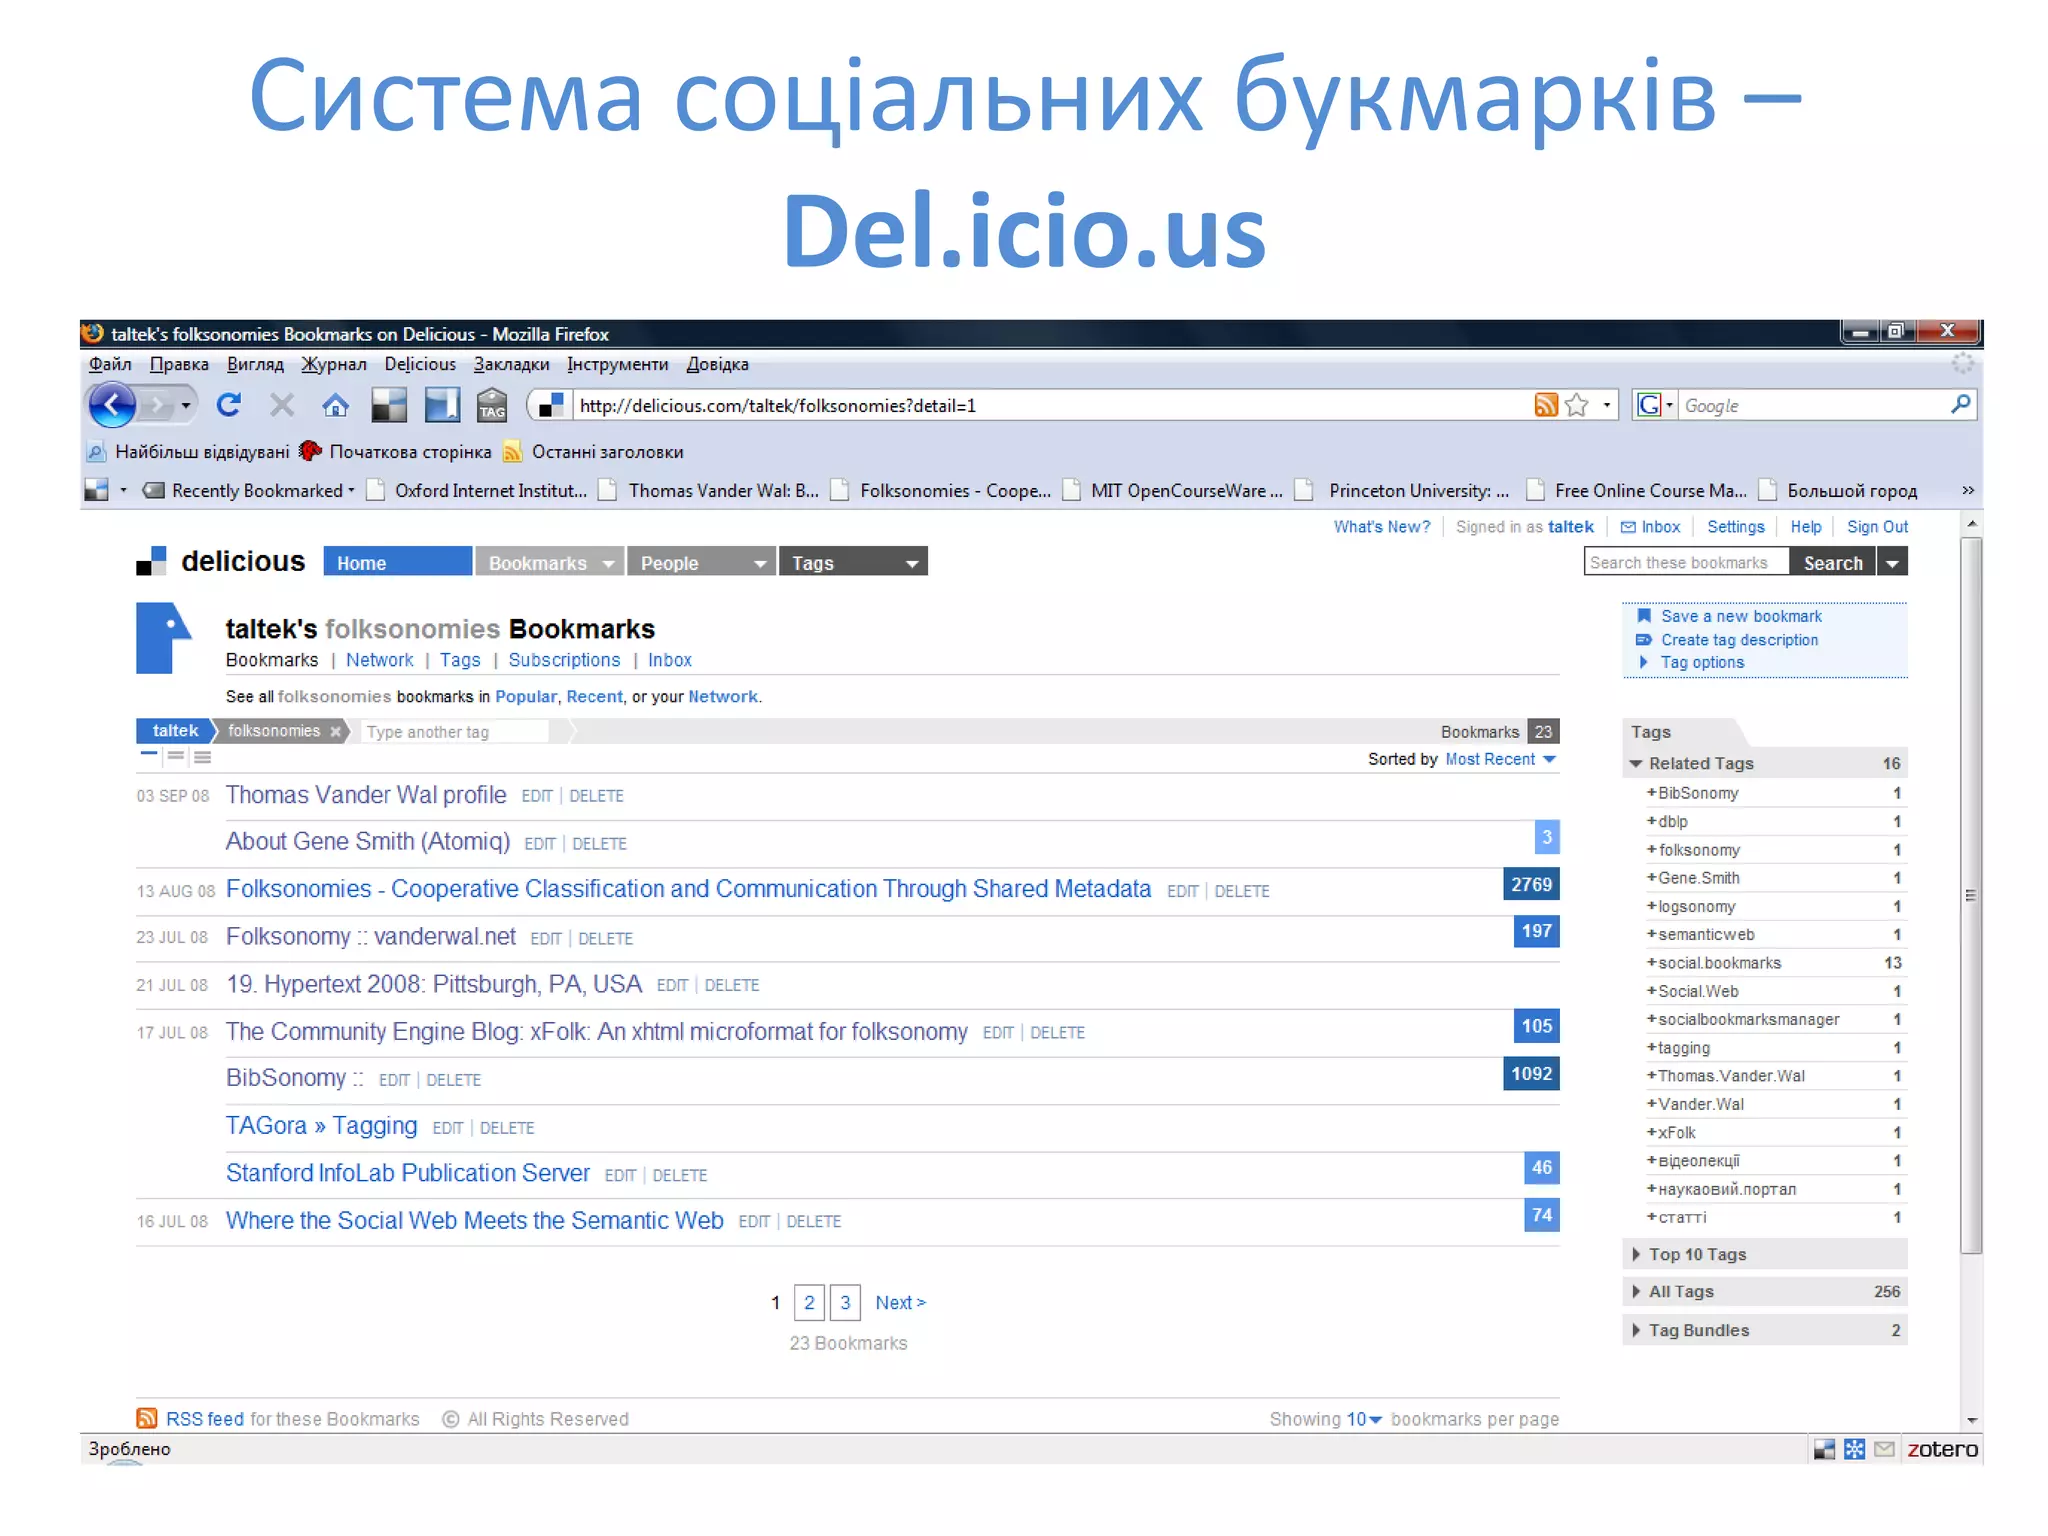
Task: Click the Google search magnifier icon
Action: tap(1961, 404)
